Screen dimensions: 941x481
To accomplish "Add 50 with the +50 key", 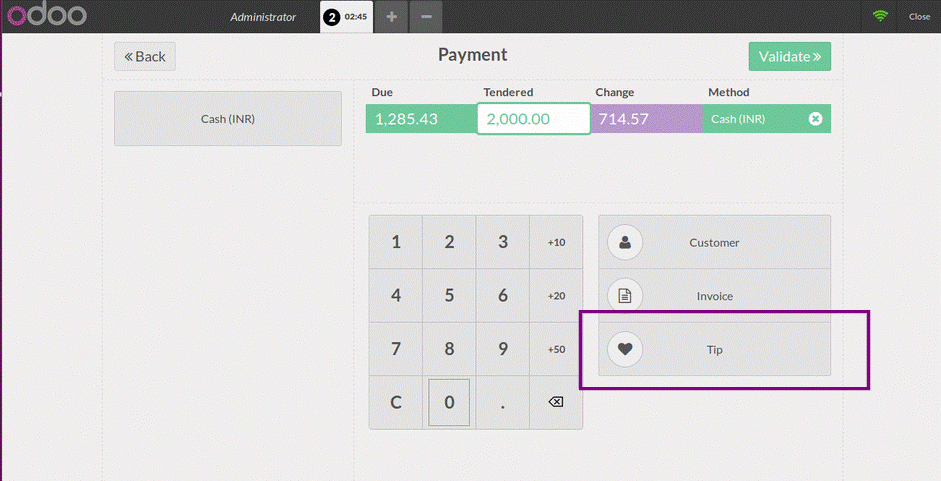I will (556, 349).
